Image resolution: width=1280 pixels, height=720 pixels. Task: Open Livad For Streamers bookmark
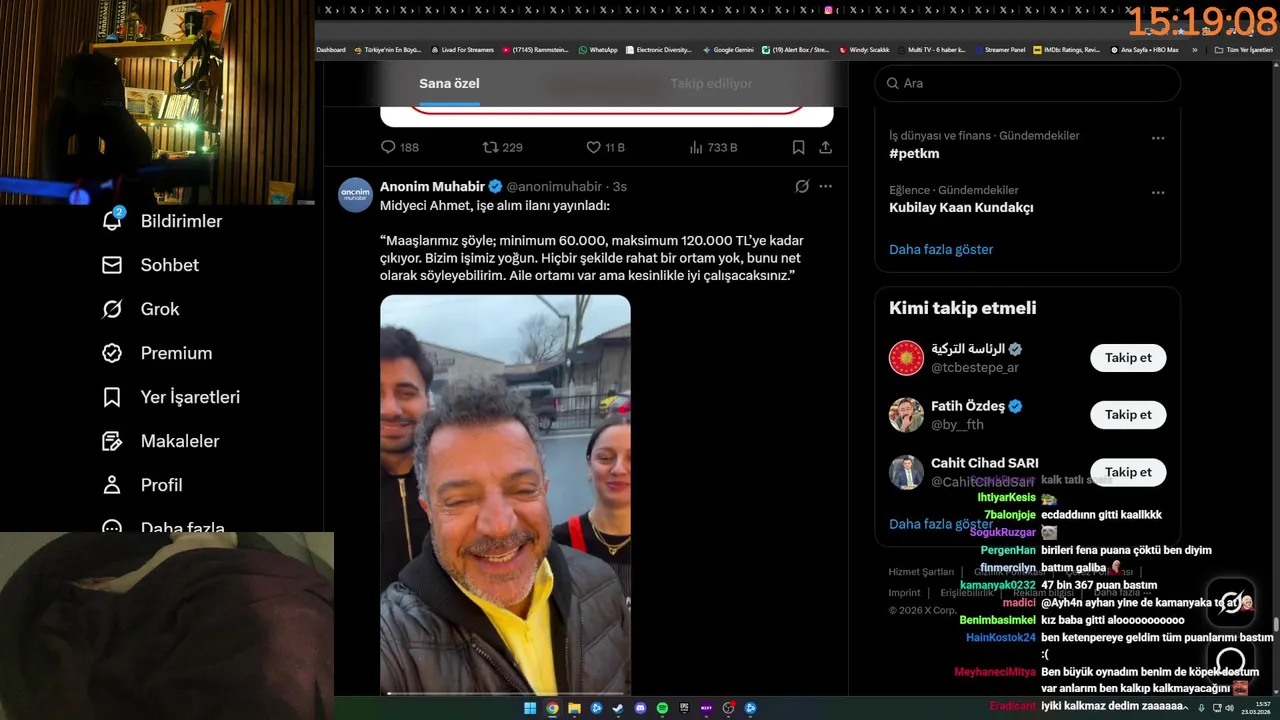point(463,50)
